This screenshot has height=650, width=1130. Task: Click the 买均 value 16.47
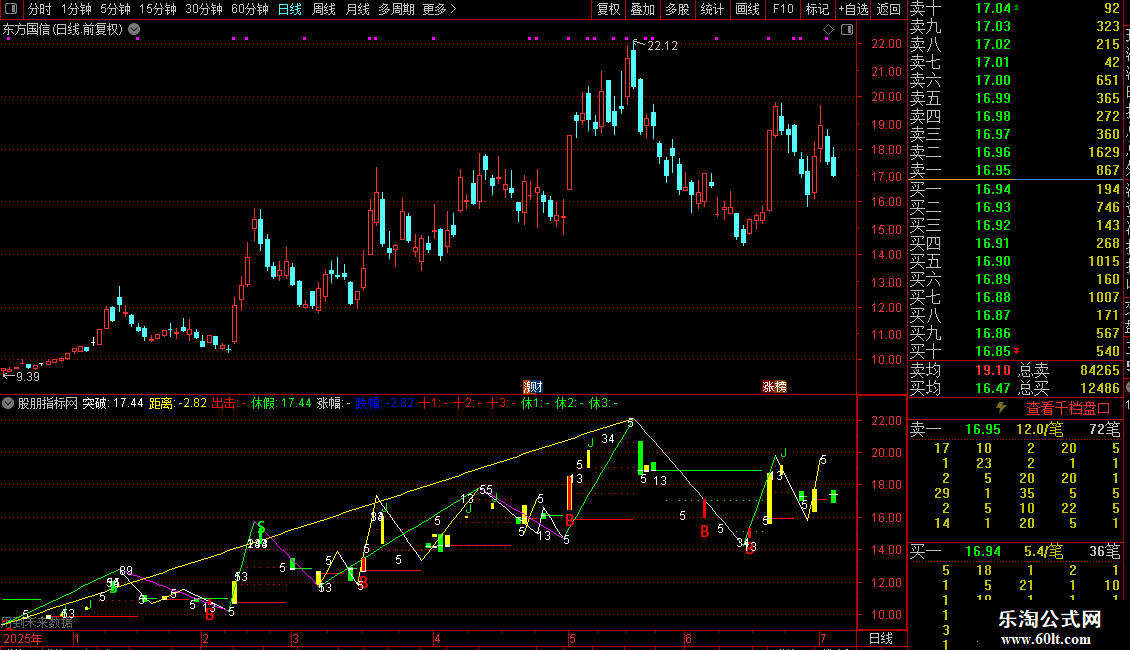click(992, 388)
